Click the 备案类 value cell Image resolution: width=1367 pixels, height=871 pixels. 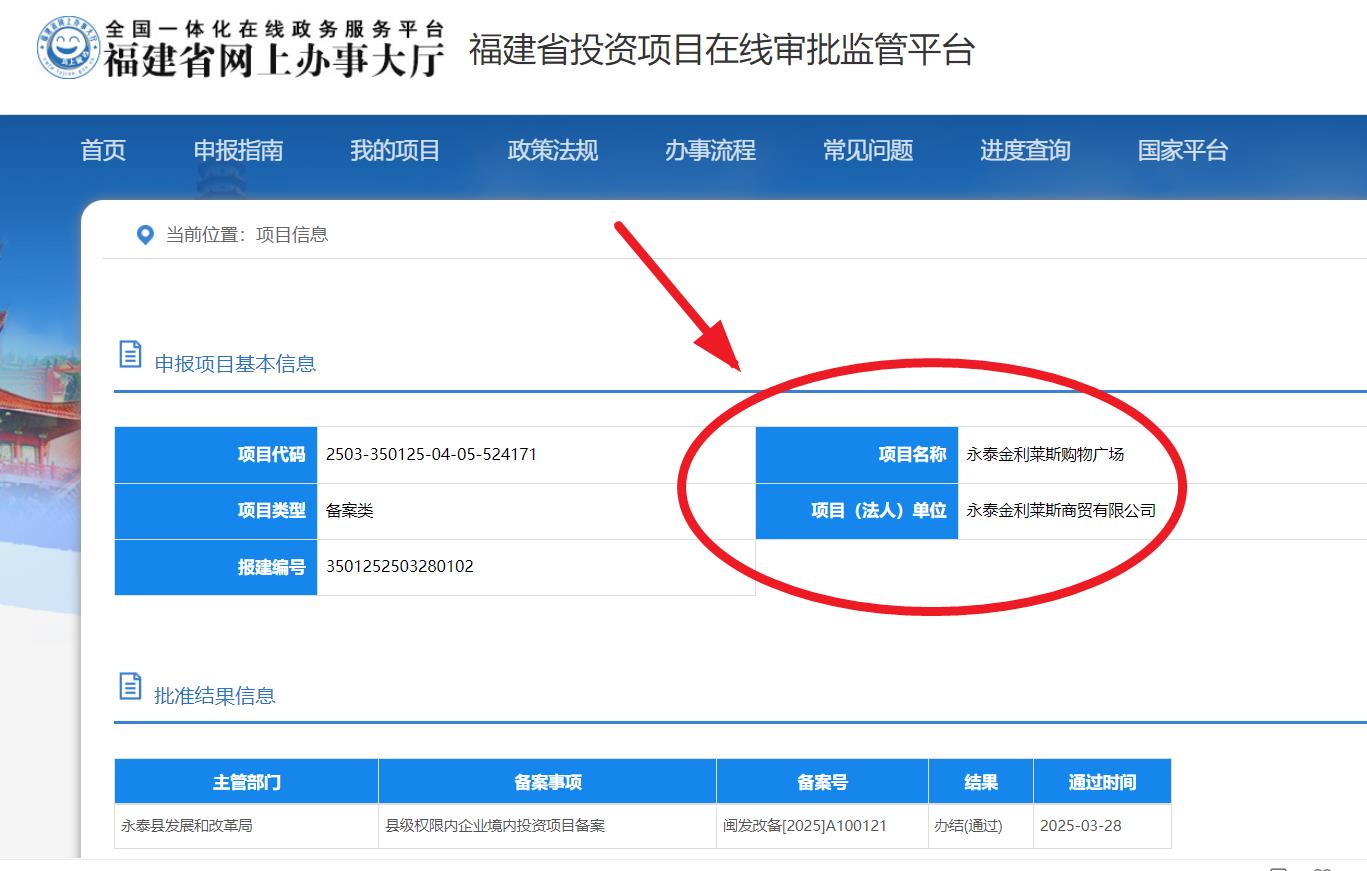tap(536, 511)
